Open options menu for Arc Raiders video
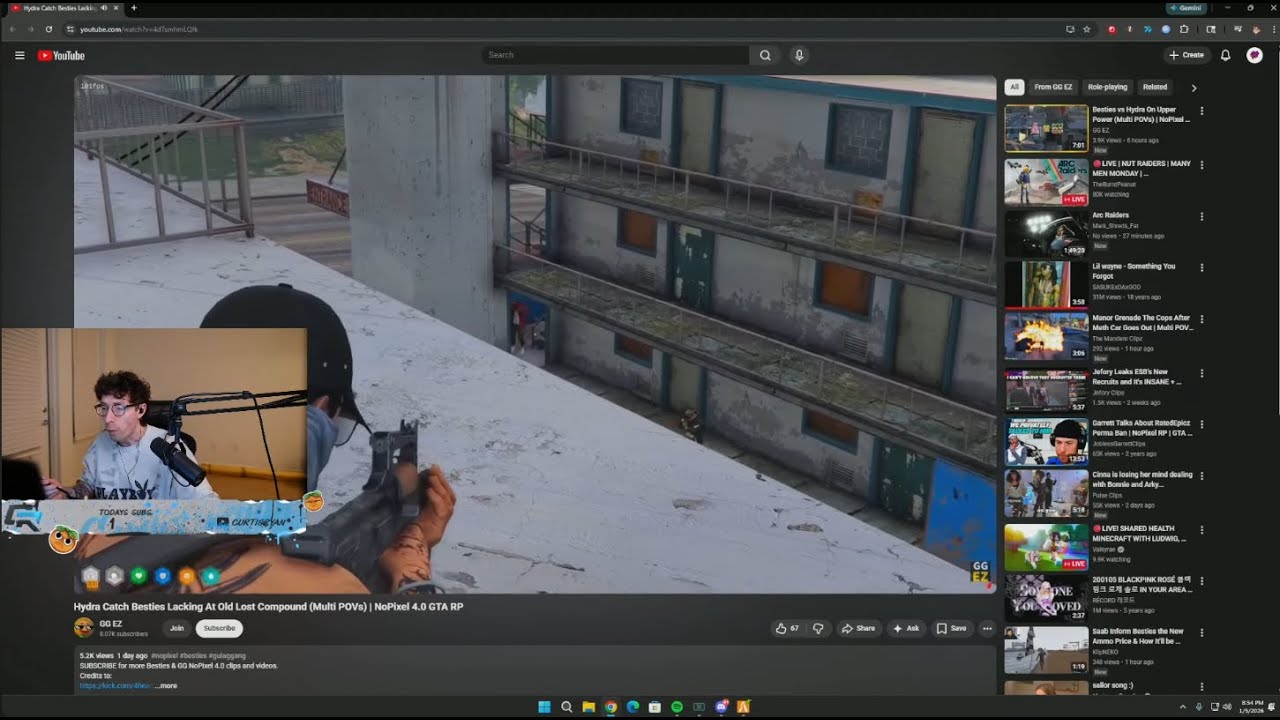Image resolution: width=1280 pixels, height=720 pixels. 1202,216
